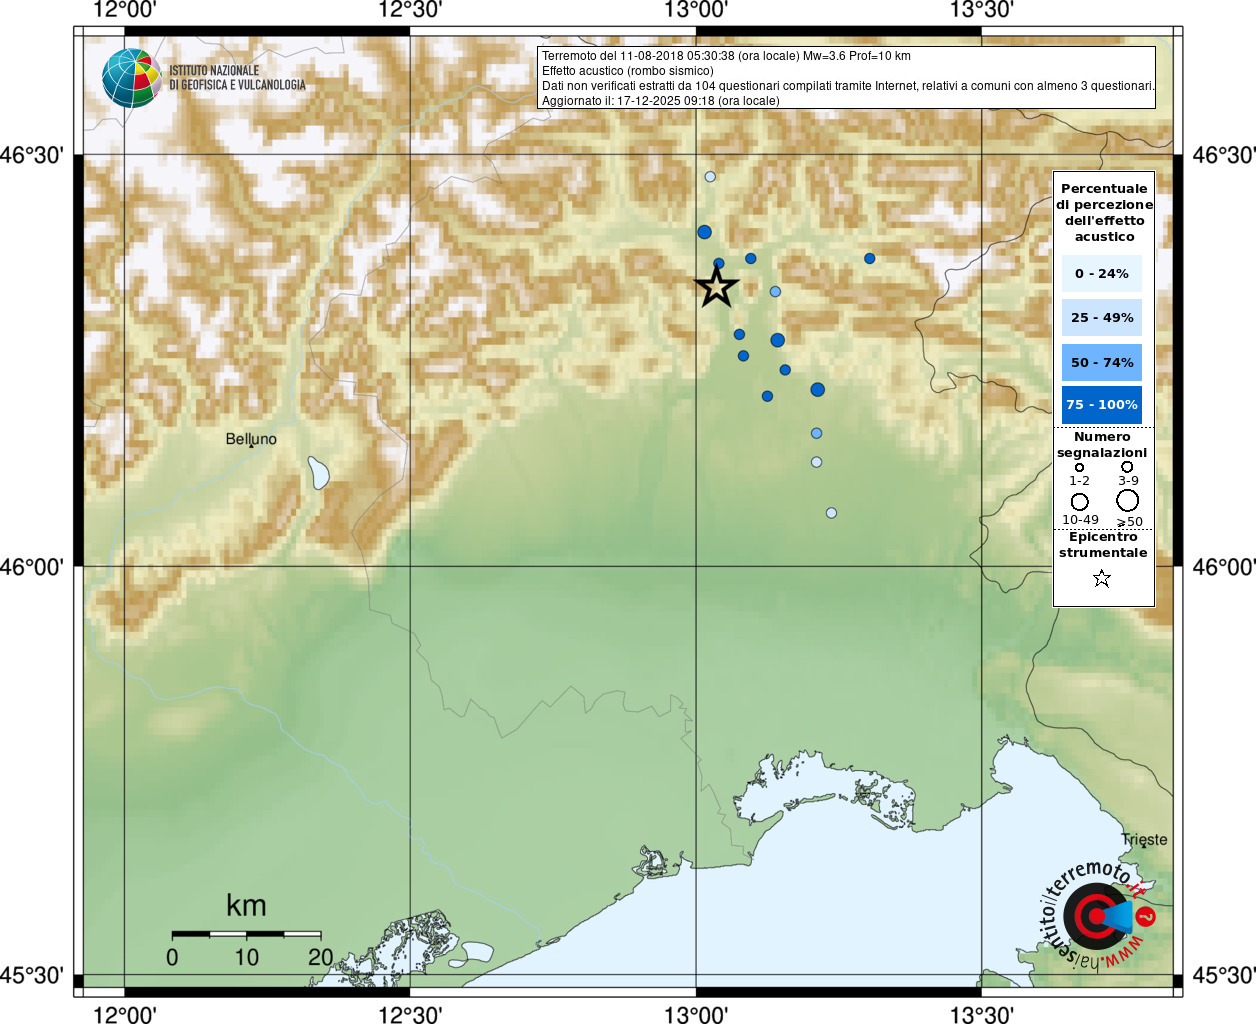Click the 46°00' latitude label on right axis
The width and height of the screenshot is (1256, 1024).
pyautogui.click(x=1224, y=567)
